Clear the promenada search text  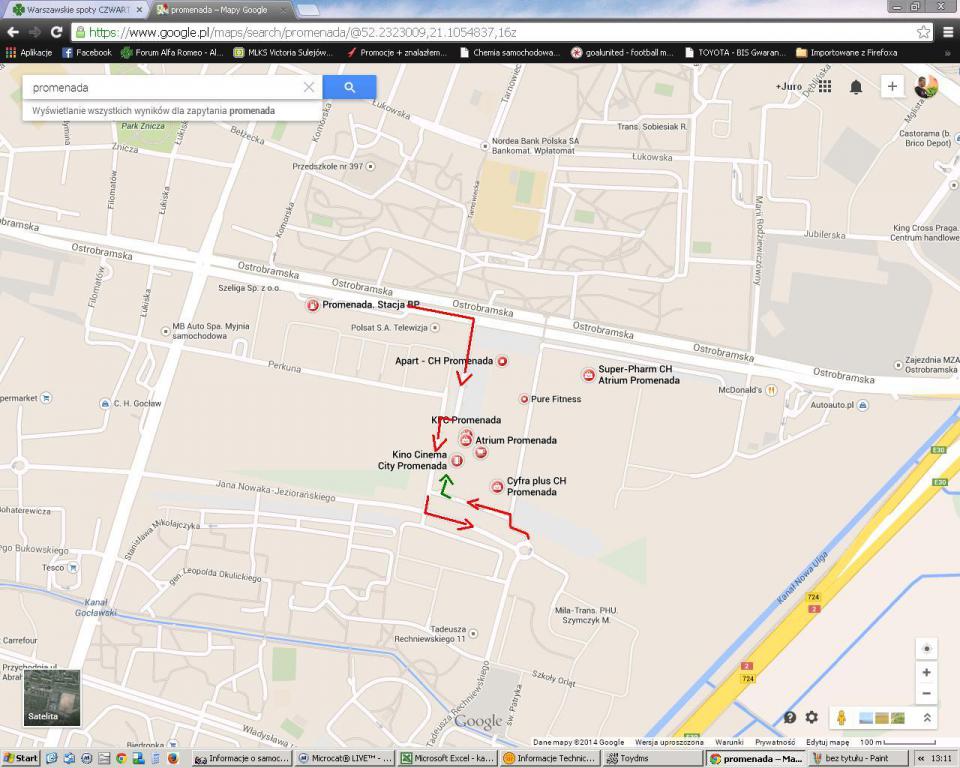pyautogui.click(x=309, y=88)
